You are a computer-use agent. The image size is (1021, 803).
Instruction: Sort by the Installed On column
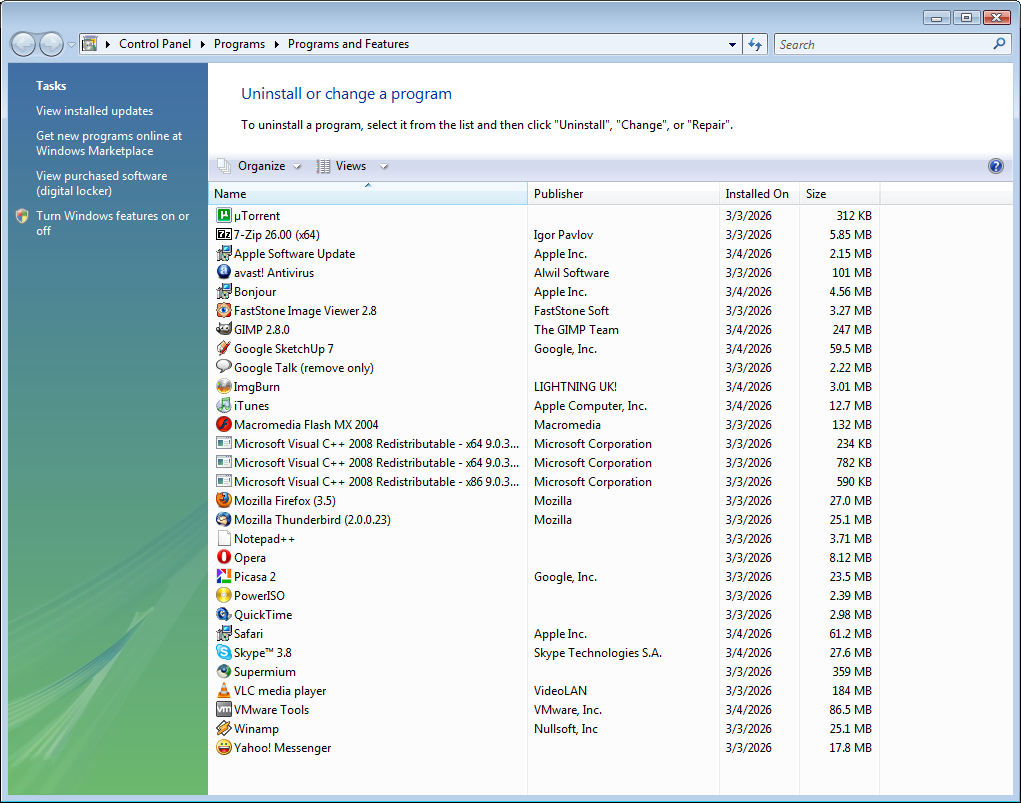point(759,193)
